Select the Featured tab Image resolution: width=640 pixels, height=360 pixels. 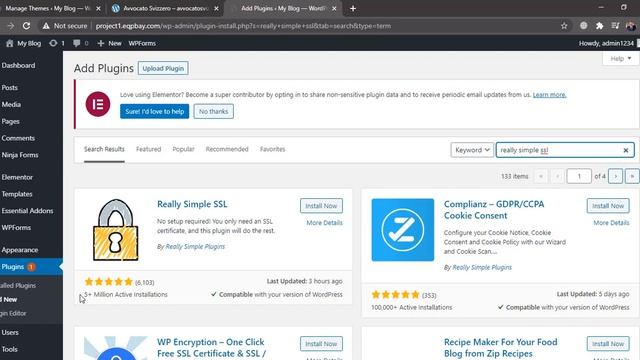(x=149, y=149)
